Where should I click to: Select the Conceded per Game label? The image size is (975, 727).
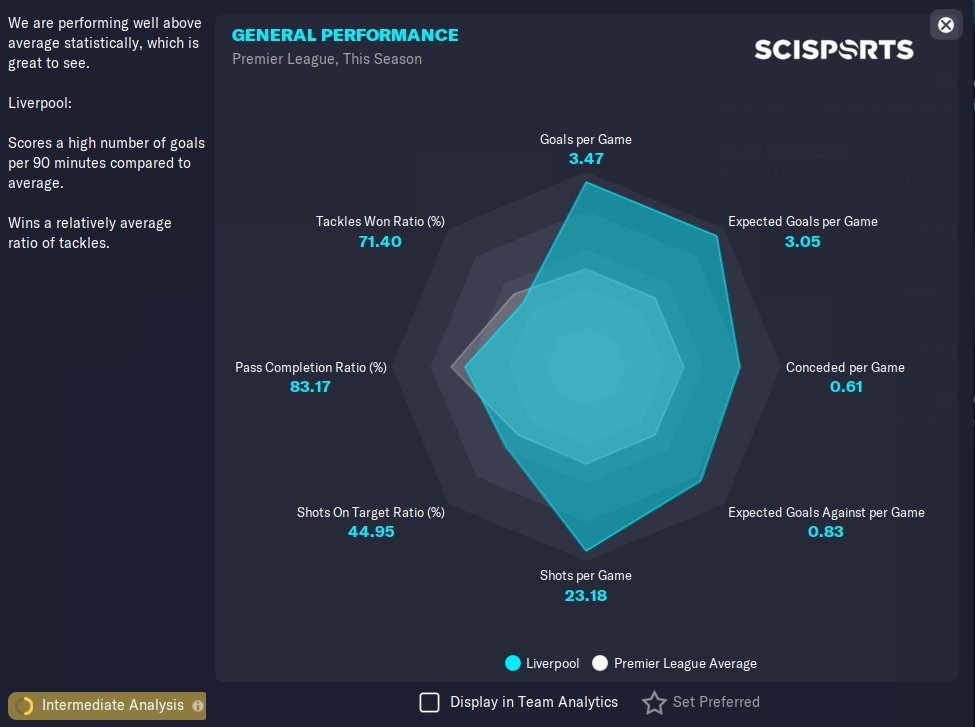point(845,367)
